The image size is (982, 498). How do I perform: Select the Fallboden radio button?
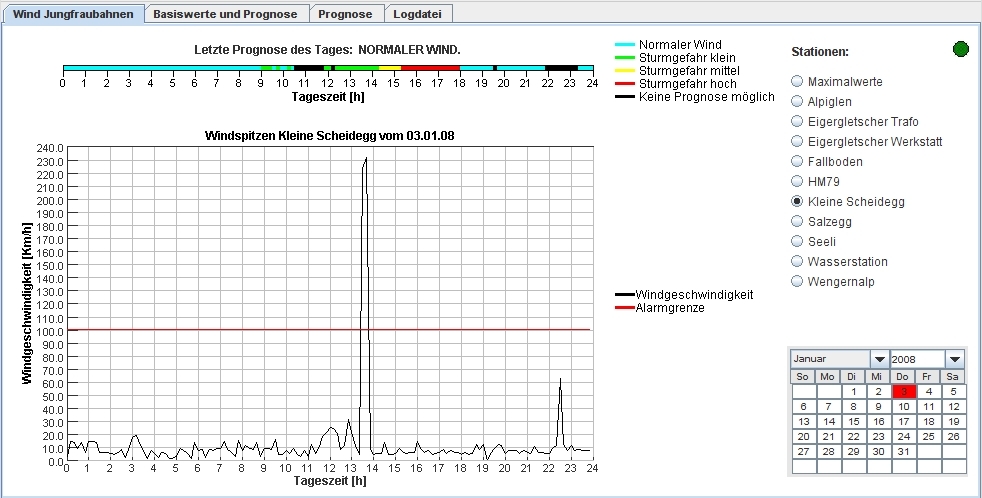pos(797,162)
